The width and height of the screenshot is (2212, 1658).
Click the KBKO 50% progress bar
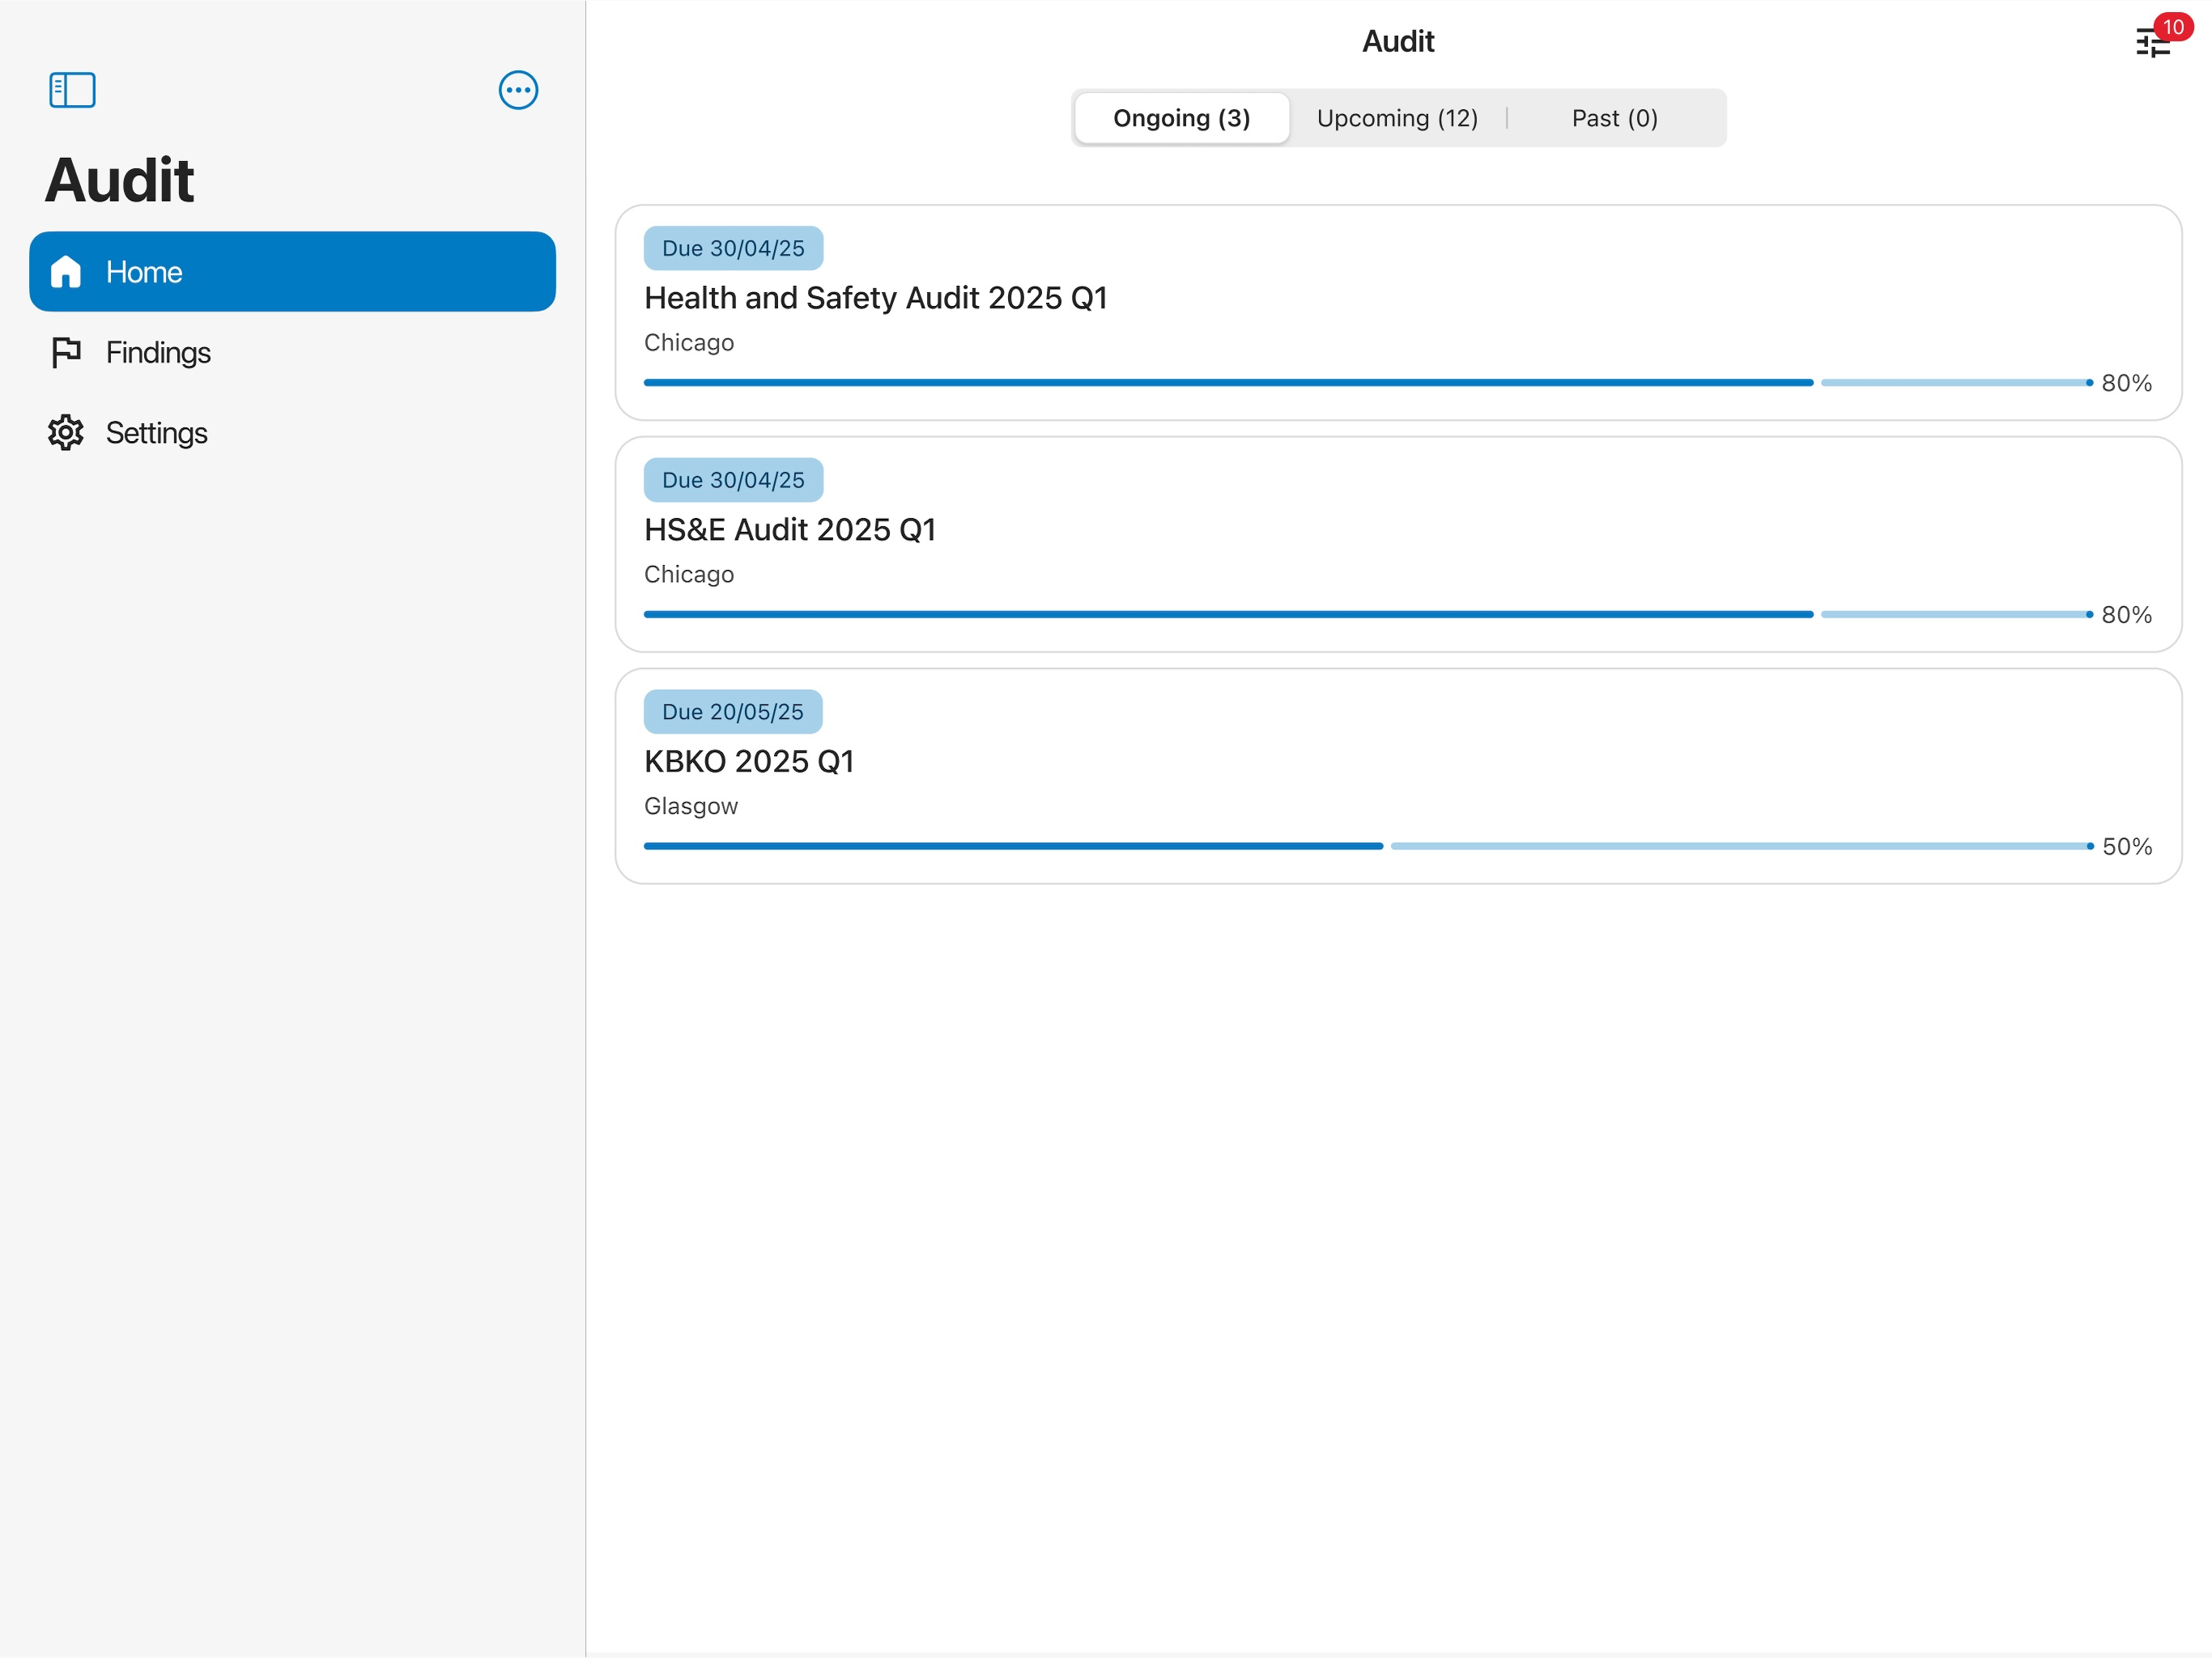pos(1368,846)
